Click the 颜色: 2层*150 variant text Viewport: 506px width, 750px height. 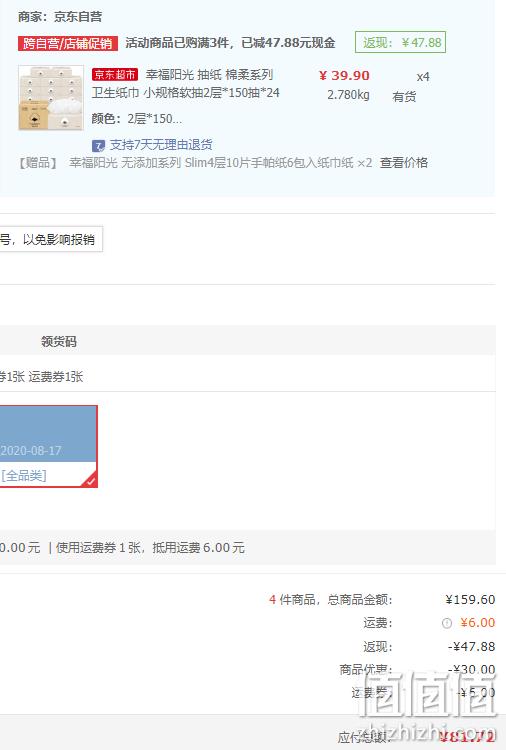coord(137,119)
